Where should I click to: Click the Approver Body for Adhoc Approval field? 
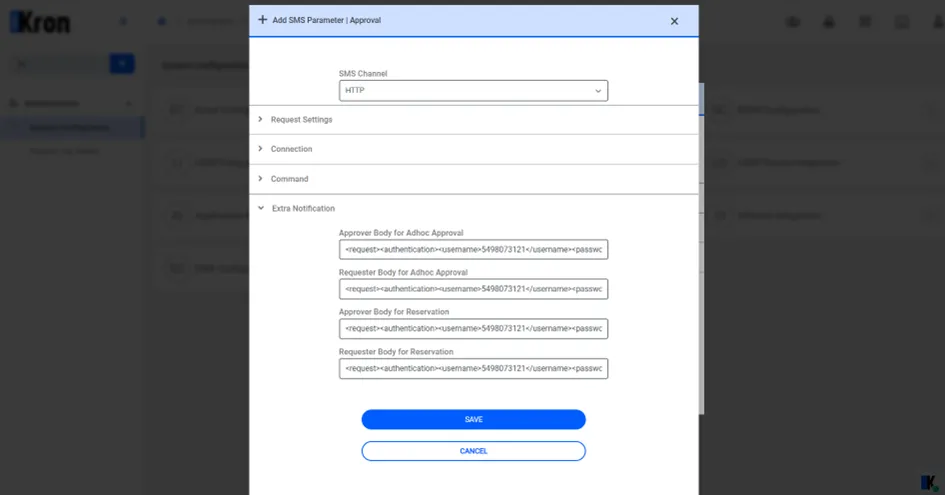pos(473,250)
